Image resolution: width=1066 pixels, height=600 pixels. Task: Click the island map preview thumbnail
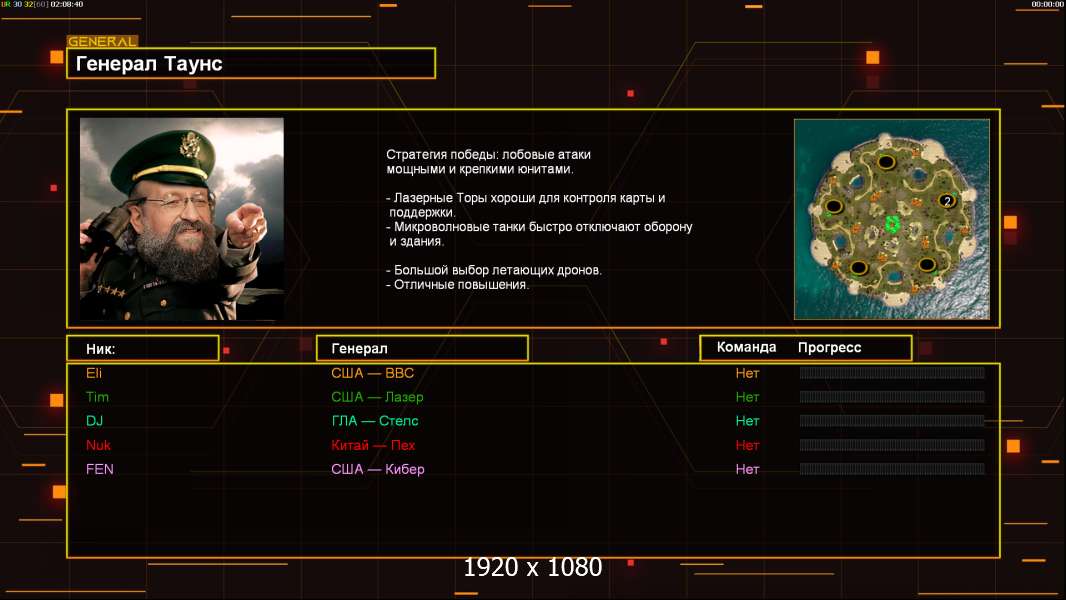[x=892, y=219]
